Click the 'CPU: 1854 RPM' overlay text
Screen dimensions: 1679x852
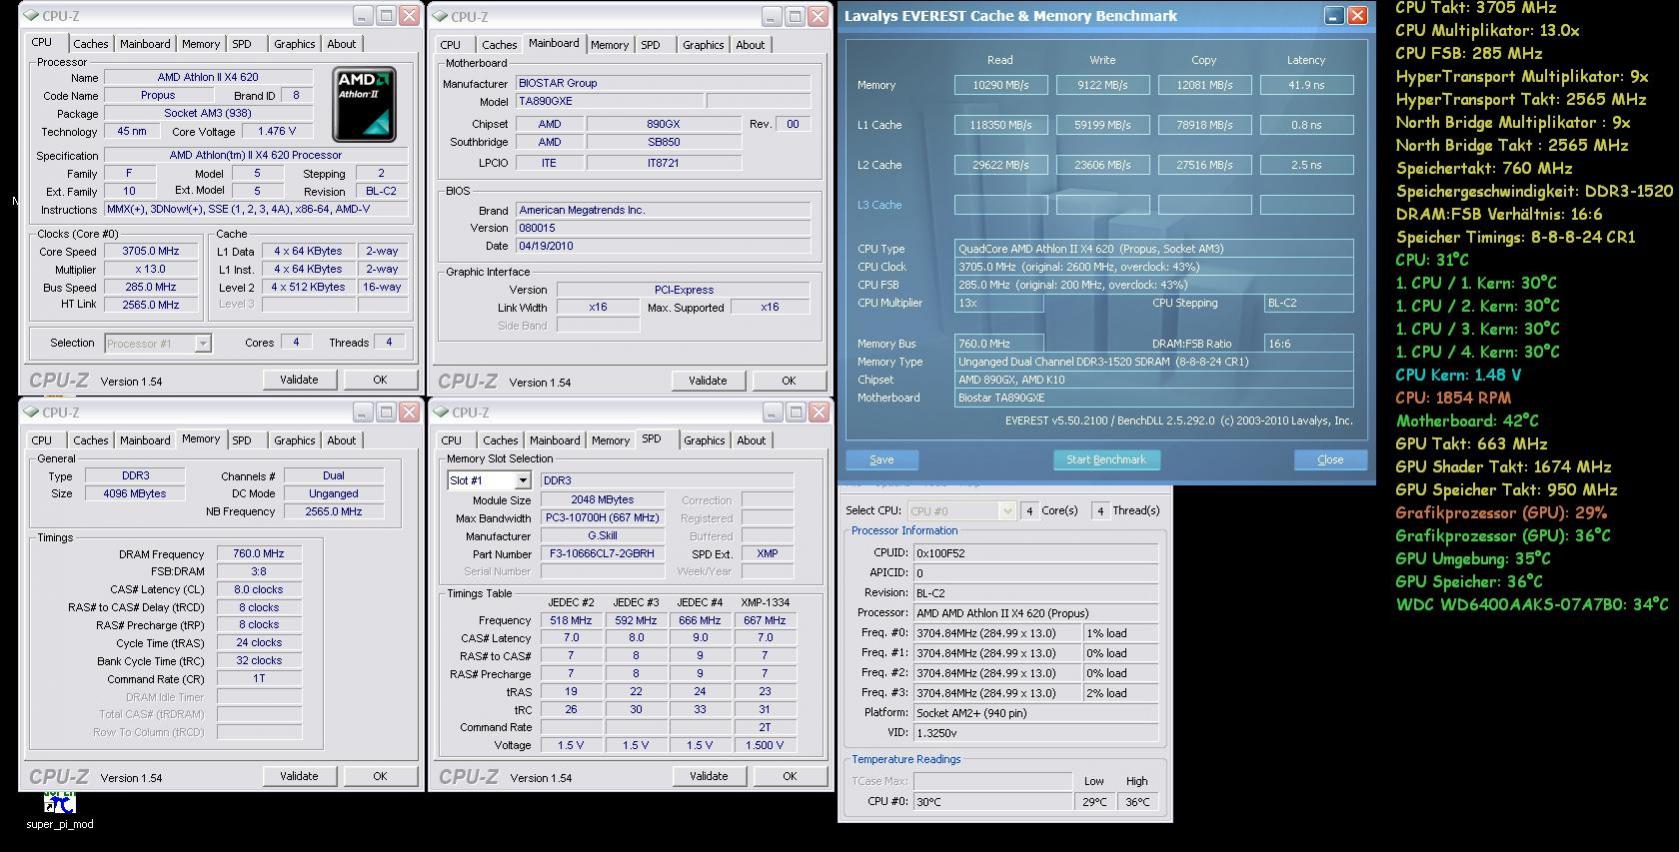point(1453,398)
